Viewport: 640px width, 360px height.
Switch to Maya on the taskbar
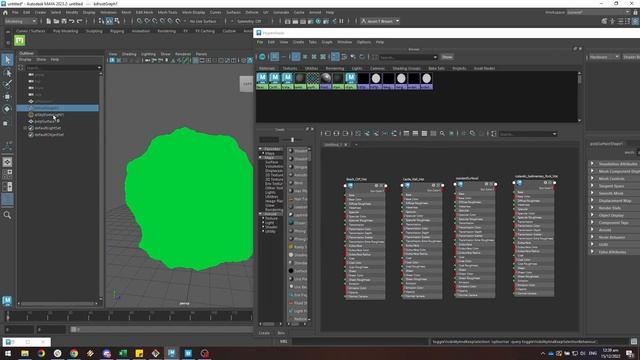pyautogui.click(x=172, y=353)
